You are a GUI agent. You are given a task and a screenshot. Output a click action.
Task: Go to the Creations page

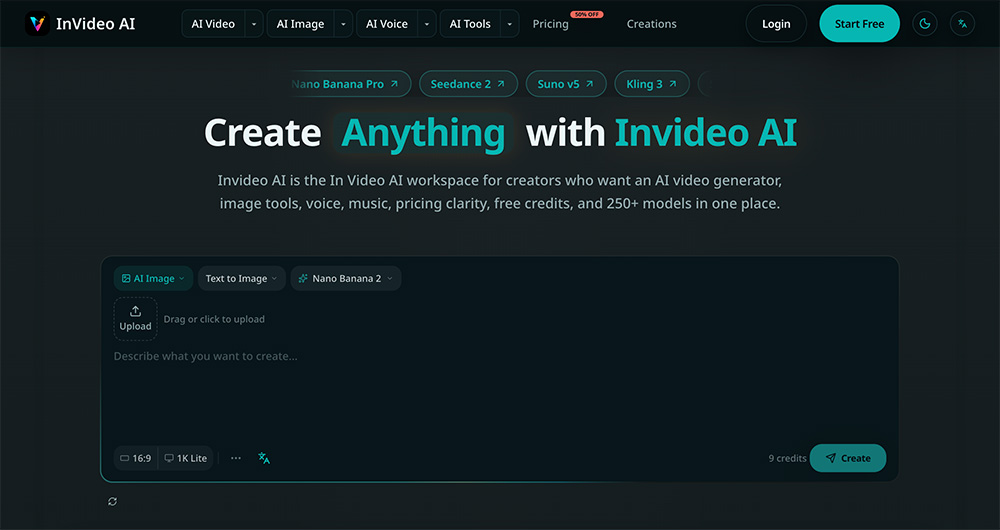[651, 24]
